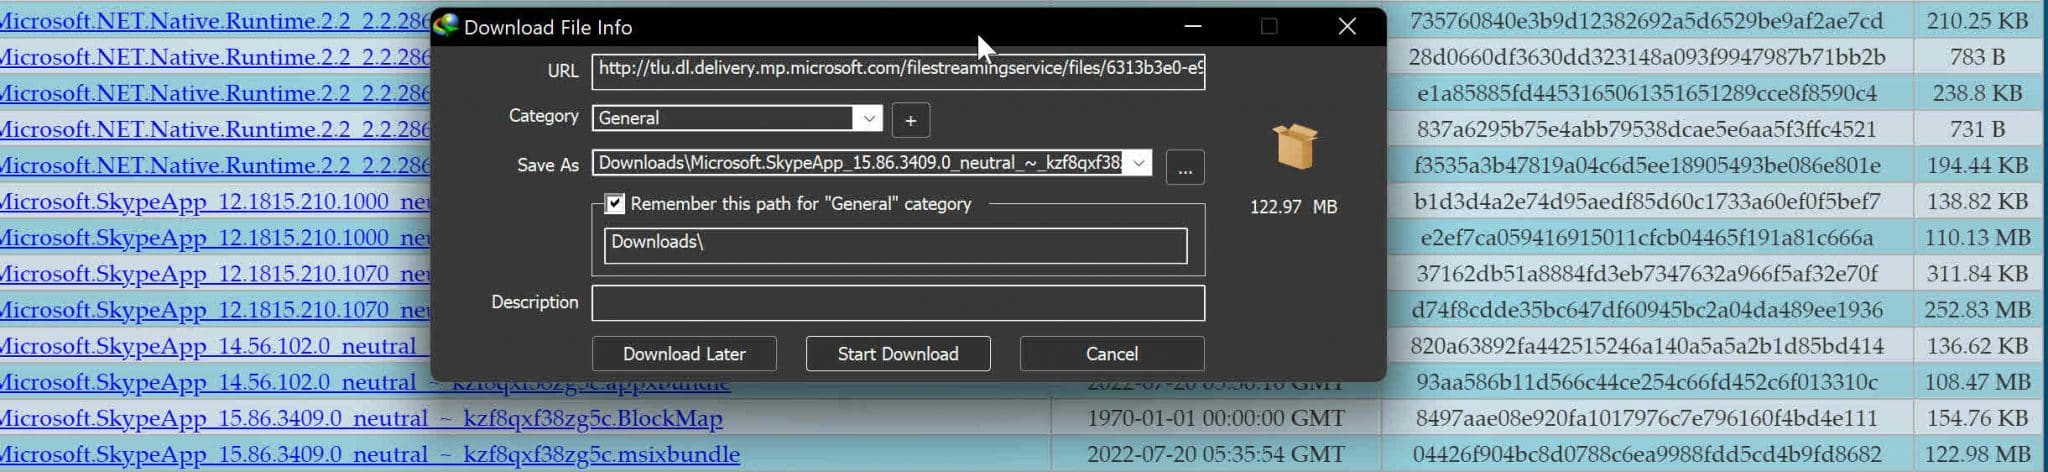Click the 138.82 KB size cell
Image resolution: width=2048 pixels, height=472 pixels.
tap(1977, 202)
